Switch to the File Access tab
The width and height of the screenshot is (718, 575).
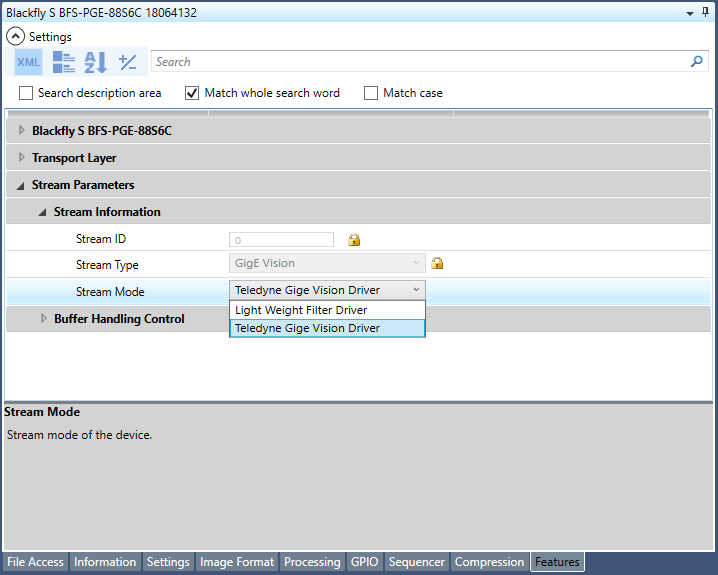[x=35, y=562]
